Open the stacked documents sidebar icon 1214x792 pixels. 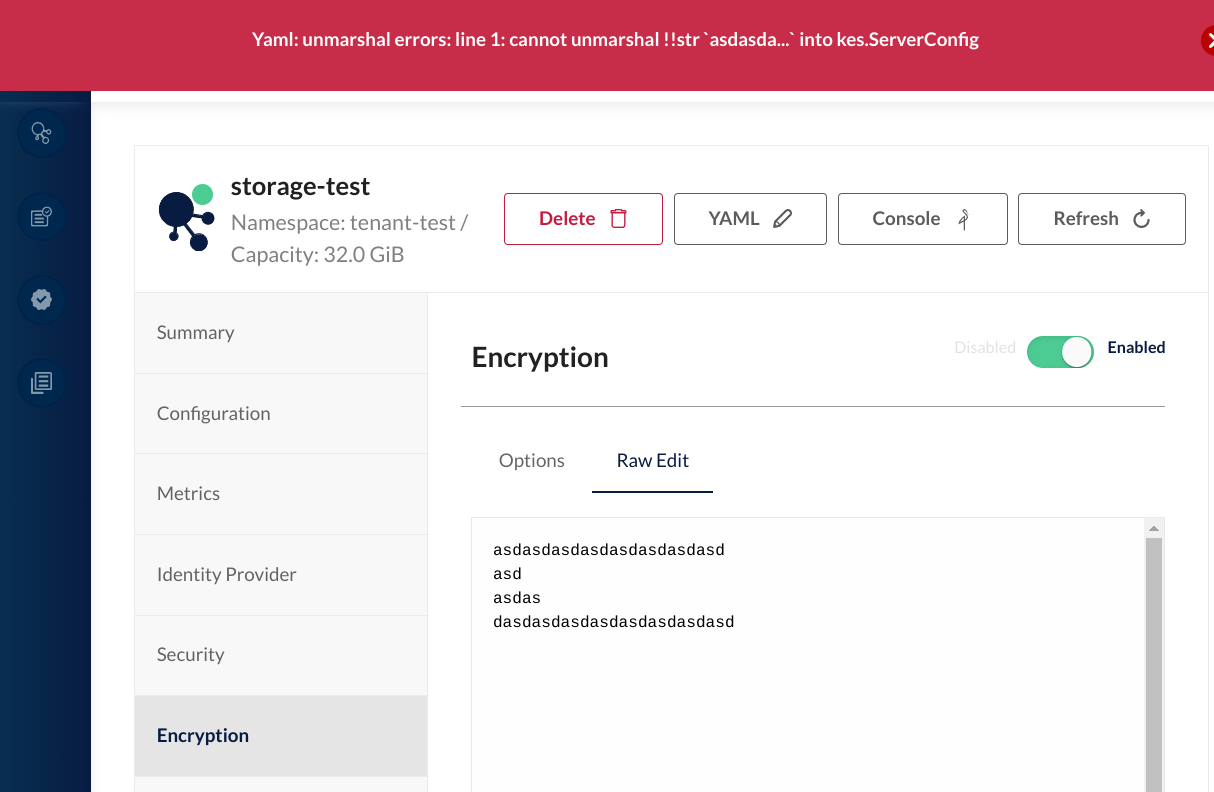coord(41,382)
